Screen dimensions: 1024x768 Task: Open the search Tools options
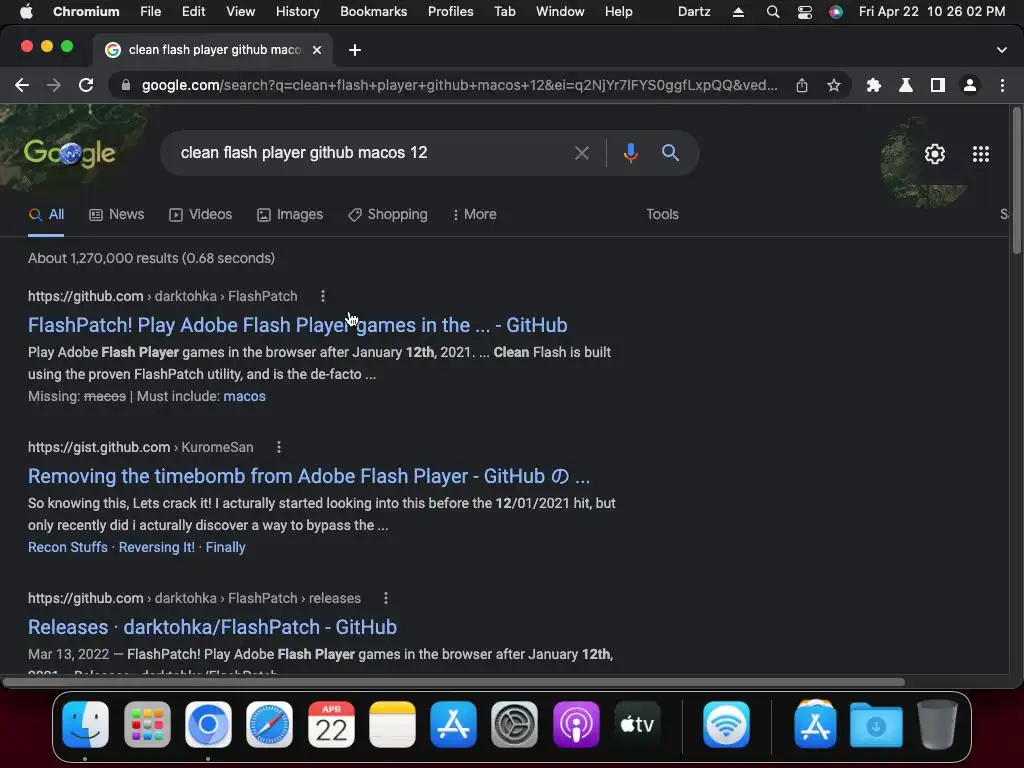(662, 214)
